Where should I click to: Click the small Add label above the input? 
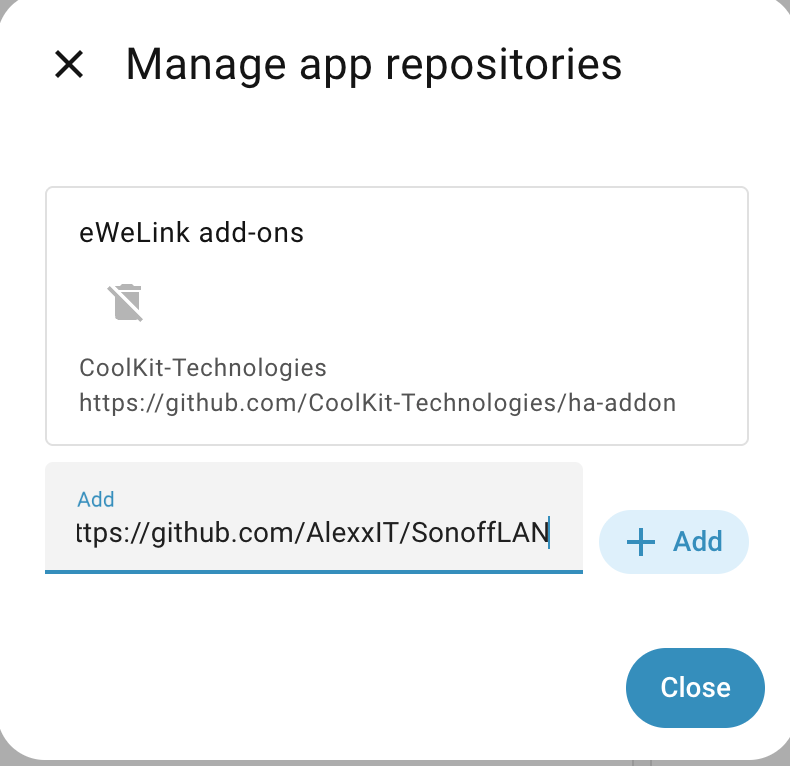pos(96,499)
